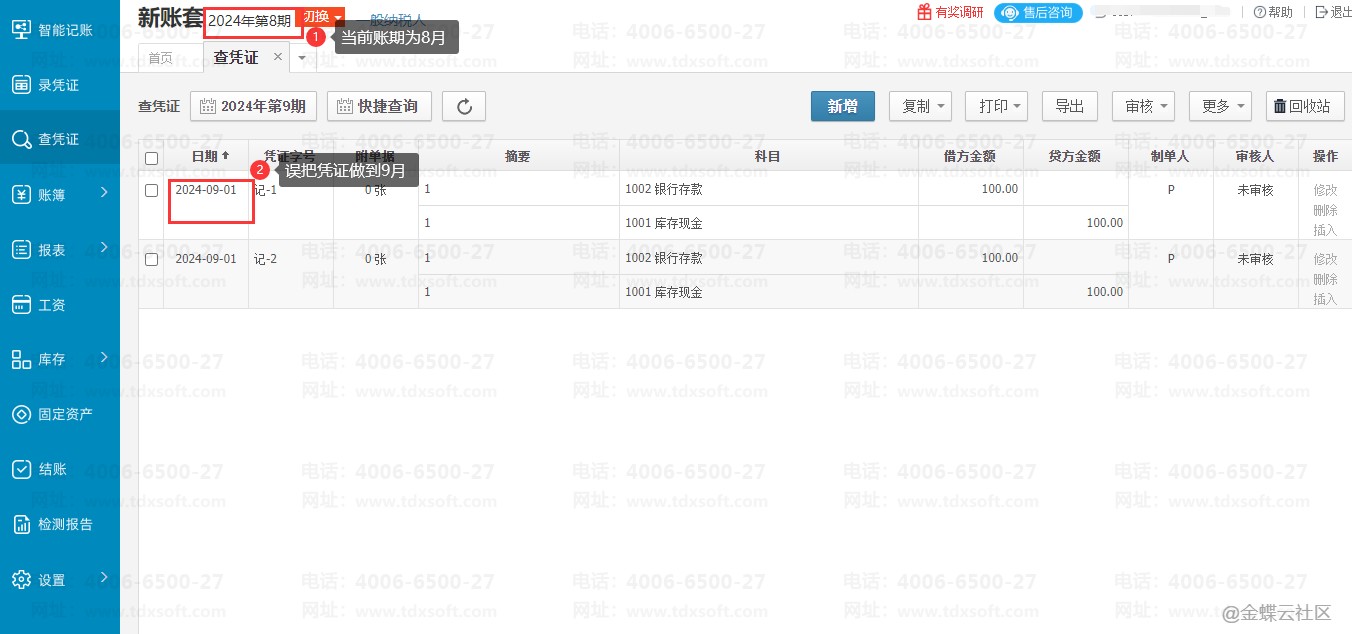Open the 固定资产 fixed assets icon

point(21,414)
